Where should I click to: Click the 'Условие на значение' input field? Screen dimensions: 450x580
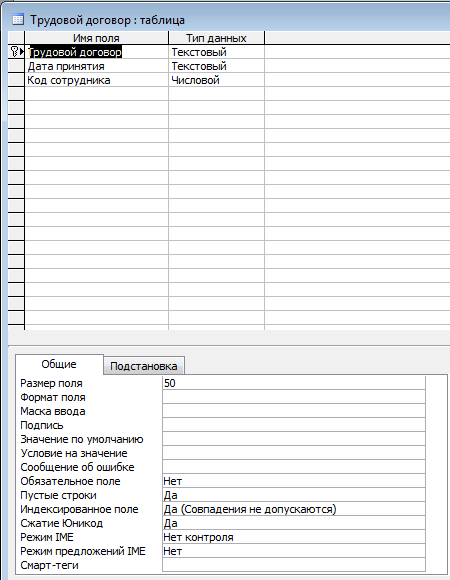[294, 453]
